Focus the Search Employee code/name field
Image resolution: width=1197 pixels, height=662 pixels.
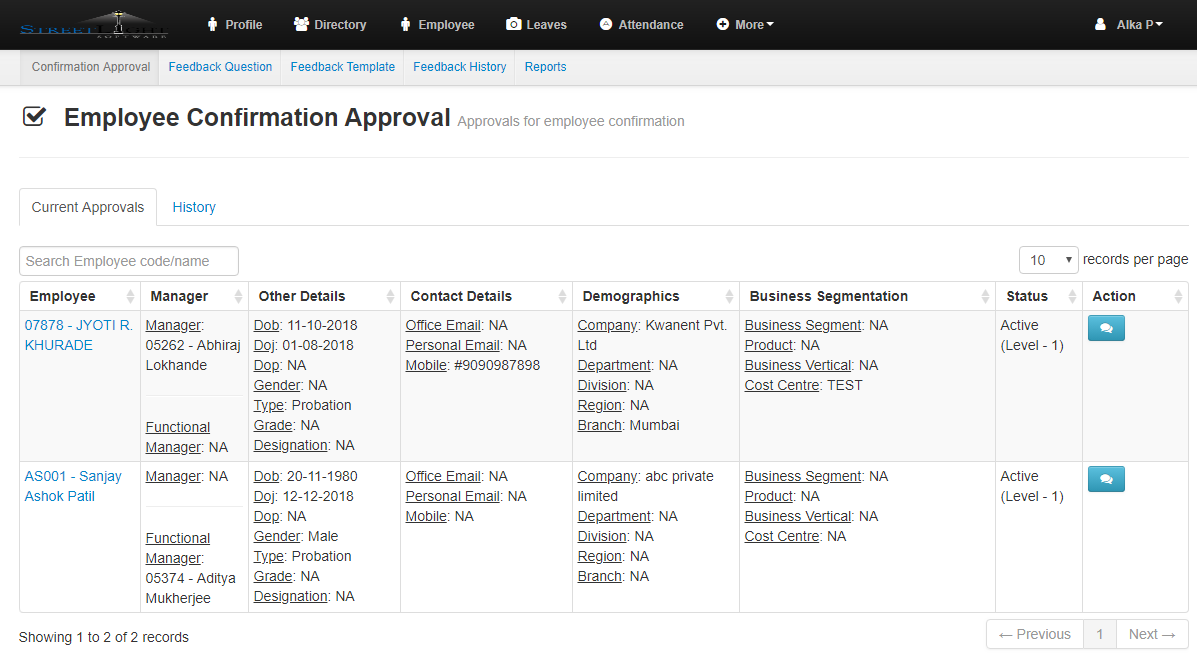[129, 261]
